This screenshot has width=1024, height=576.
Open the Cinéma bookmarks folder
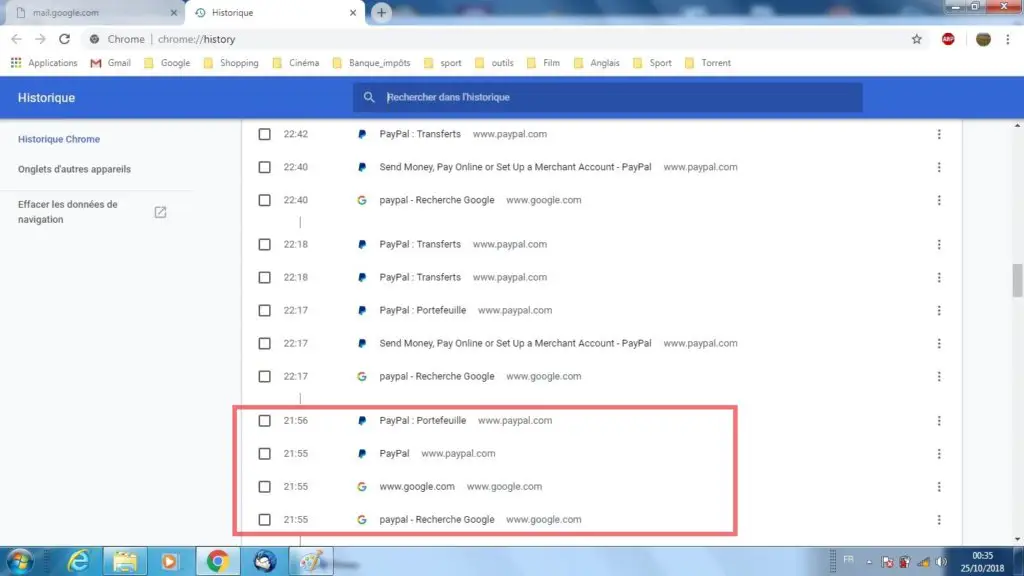[296, 63]
